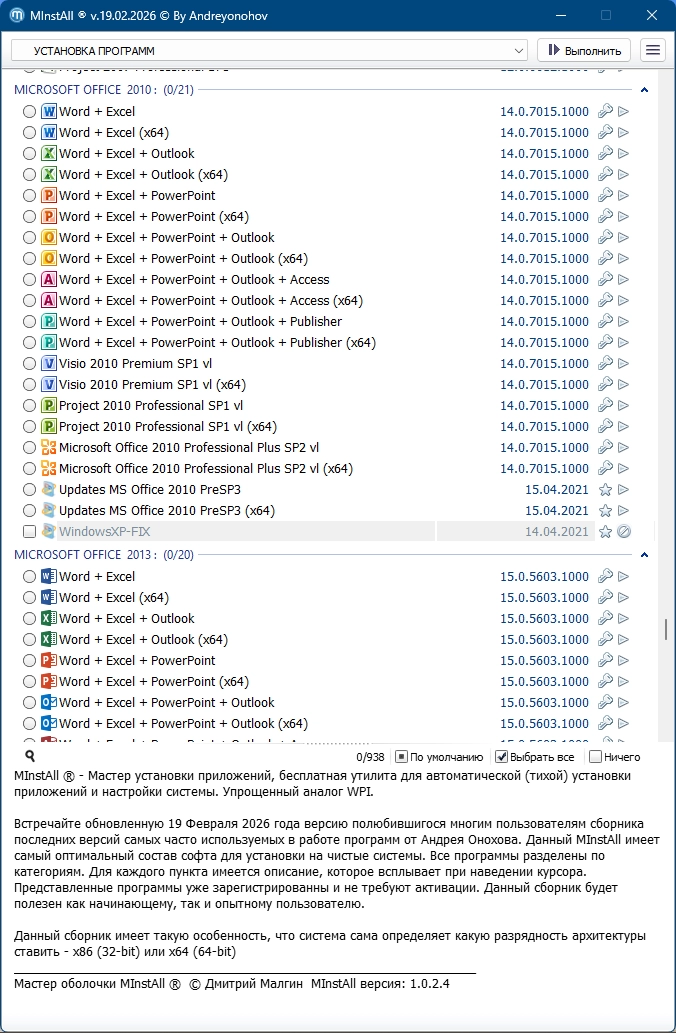Select radio for Visio 2010 Premium SP1 vl

tap(29, 364)
